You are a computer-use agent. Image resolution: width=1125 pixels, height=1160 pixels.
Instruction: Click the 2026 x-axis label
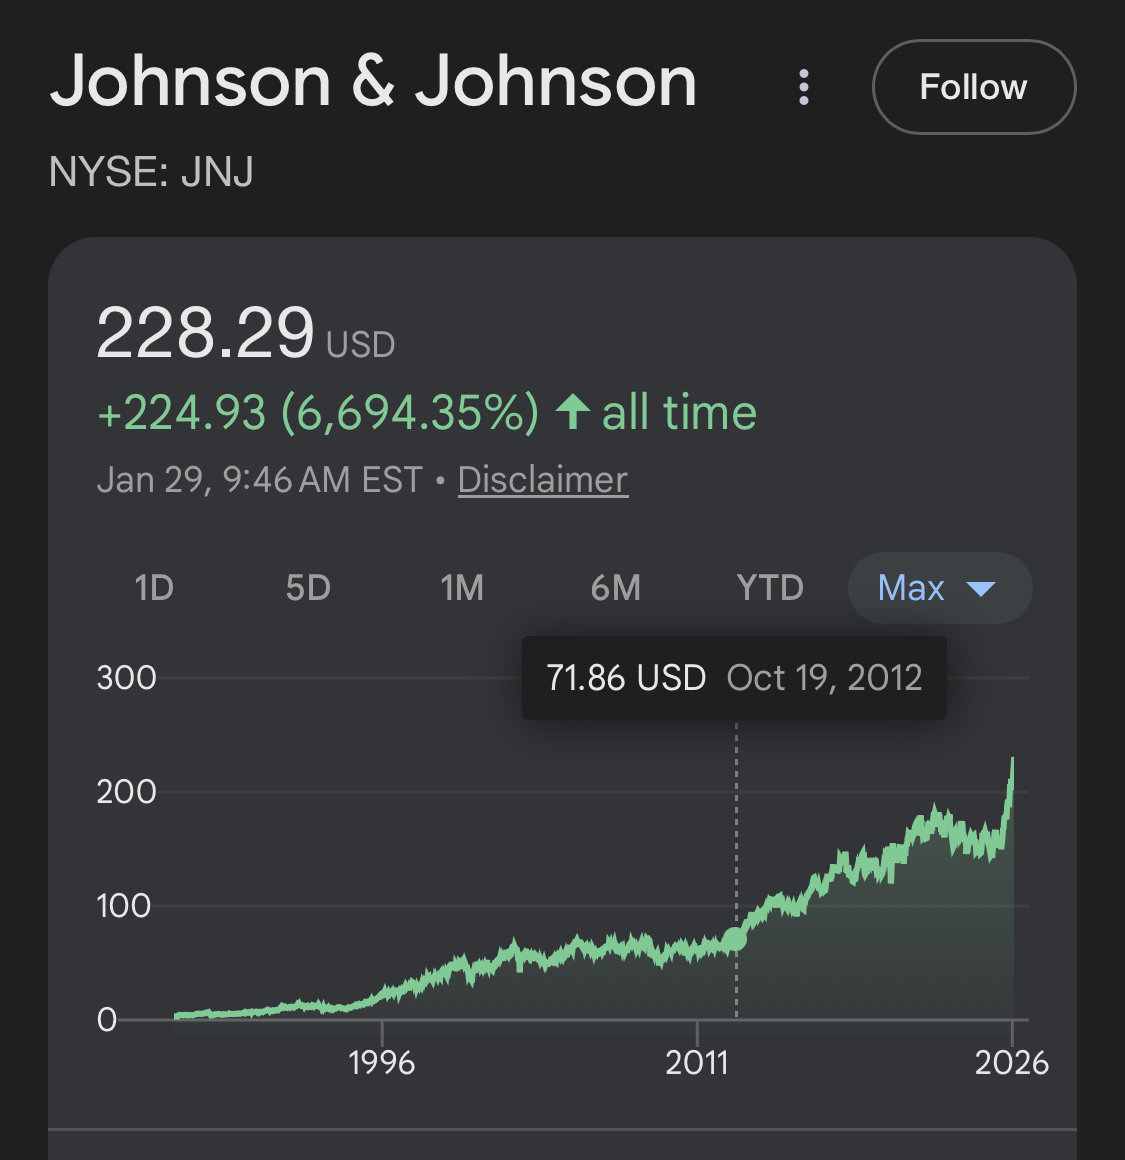1011,1062
